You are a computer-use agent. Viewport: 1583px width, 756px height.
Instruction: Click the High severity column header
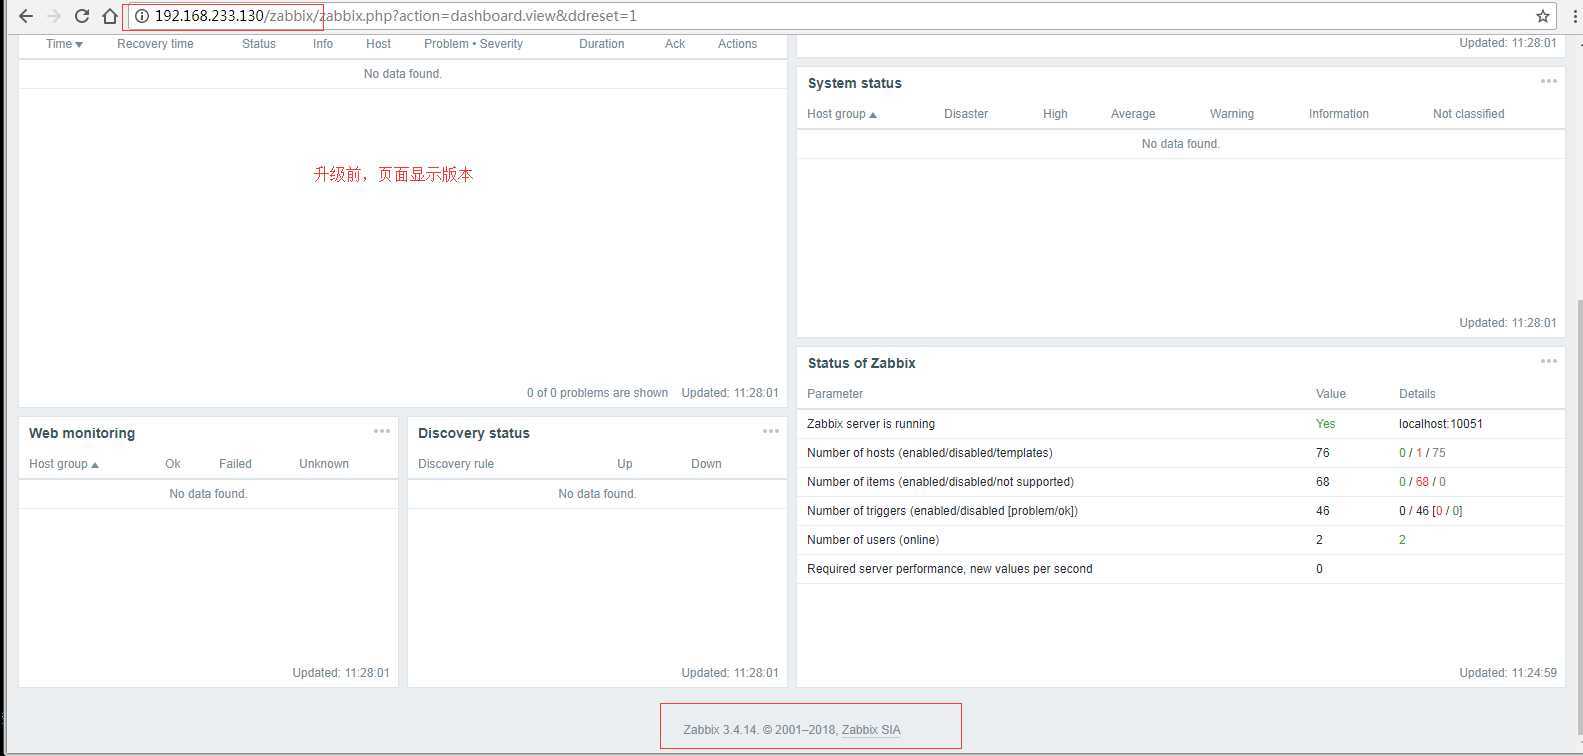(x=1055, y=114)
